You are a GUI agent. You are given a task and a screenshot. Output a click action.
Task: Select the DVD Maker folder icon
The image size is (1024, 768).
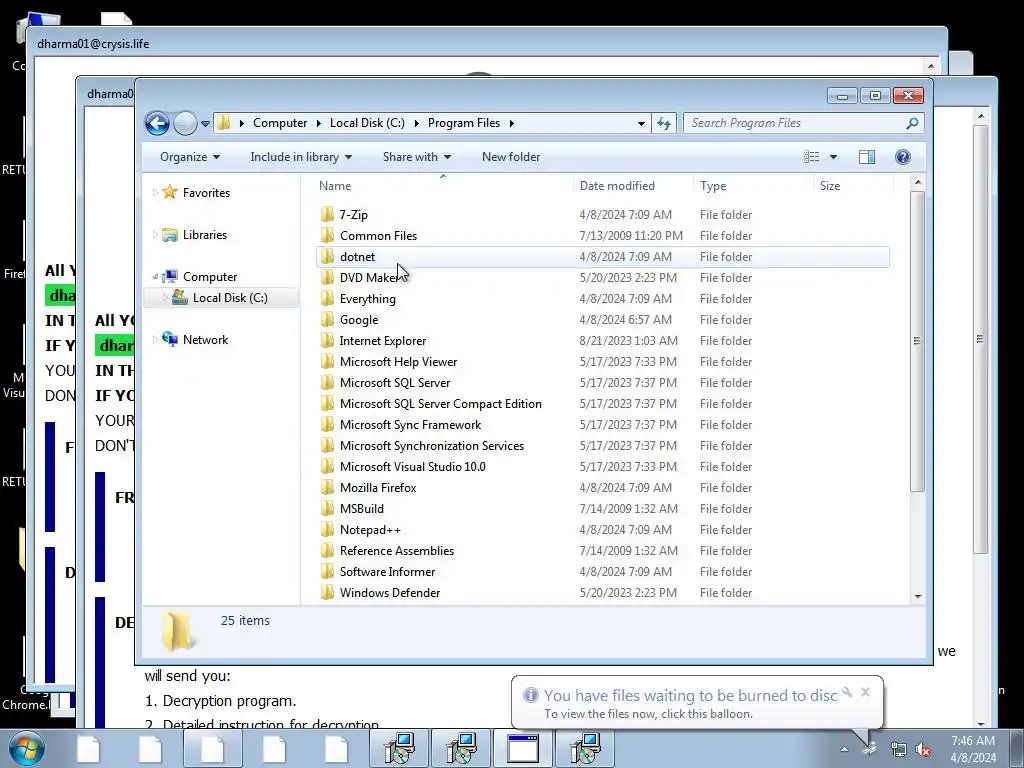click(x=327, y=278)
